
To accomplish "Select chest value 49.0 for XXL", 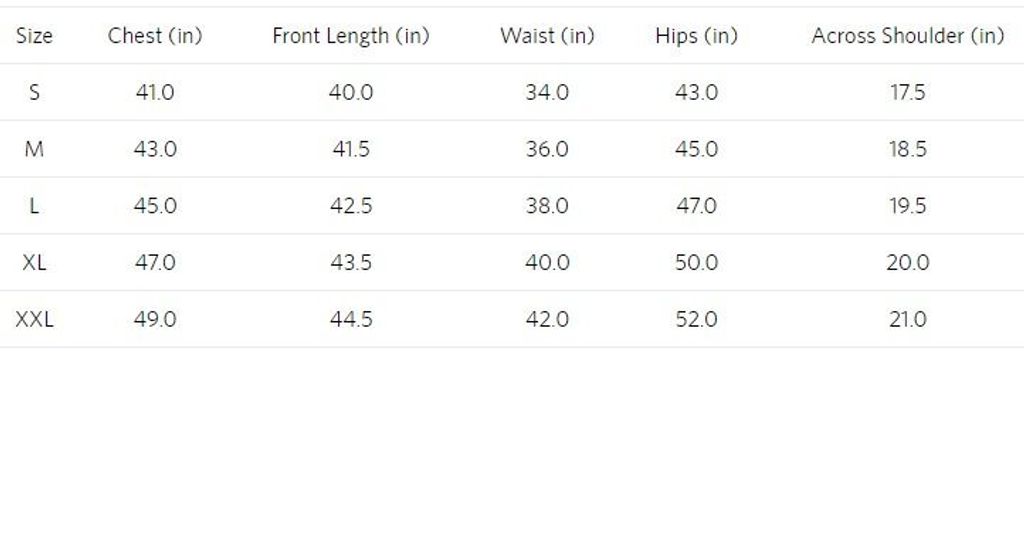I will [x=155, y=320].
